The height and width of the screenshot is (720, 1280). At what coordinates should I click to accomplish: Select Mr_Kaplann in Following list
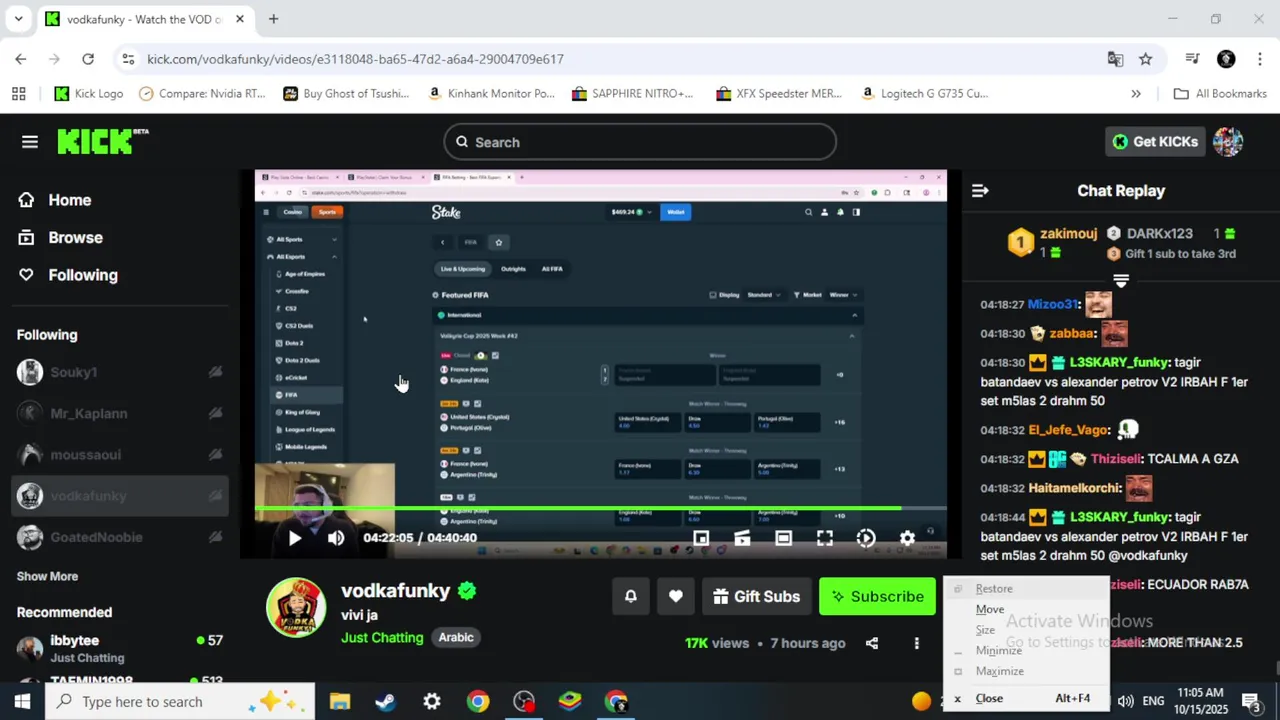point(120,413)
